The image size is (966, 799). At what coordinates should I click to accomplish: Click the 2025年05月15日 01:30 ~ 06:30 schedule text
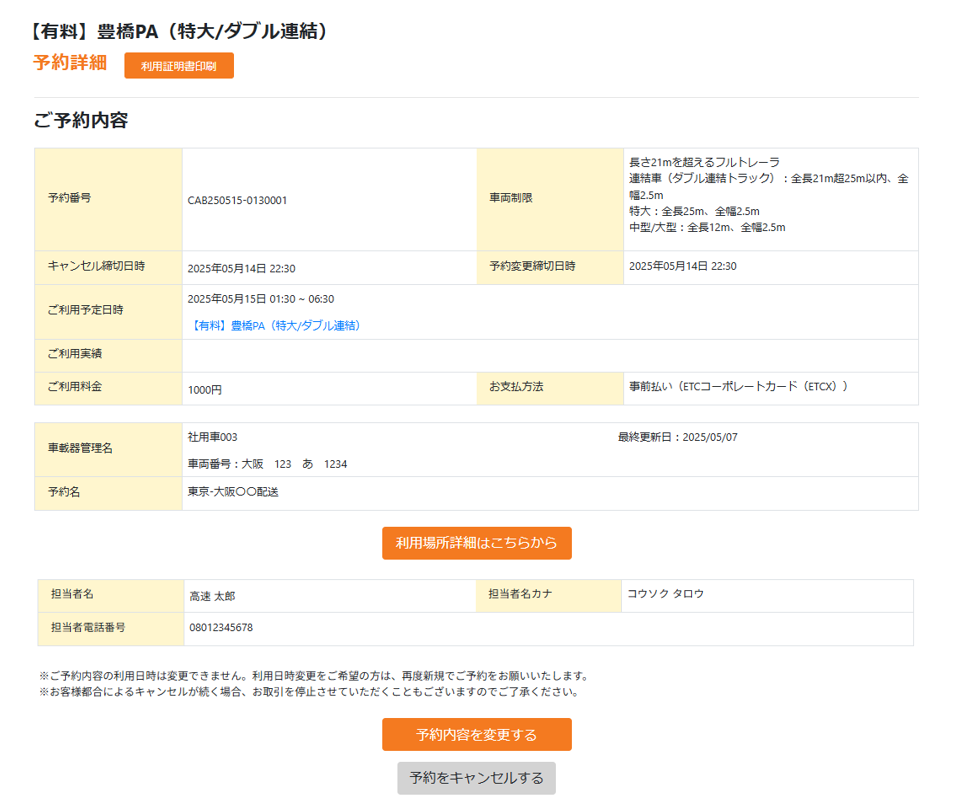[x=261, y=299]
